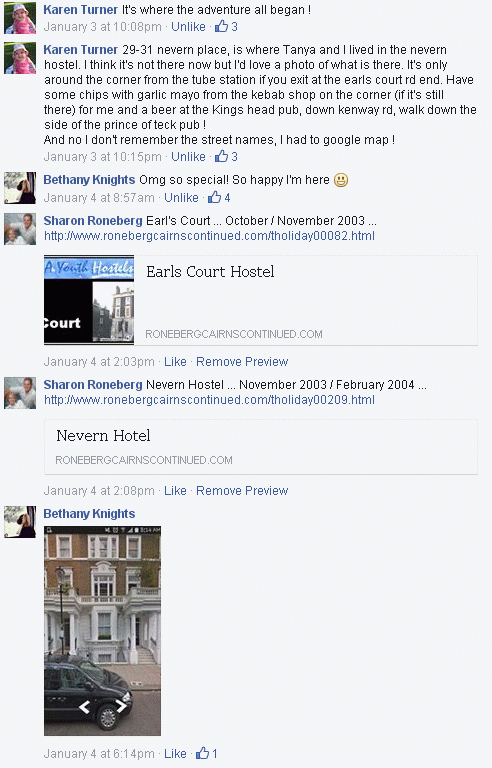
Task: Click thumbs-up icon on Bethany's photo comment
Action: pyautogui.click(x=202, y=753)
